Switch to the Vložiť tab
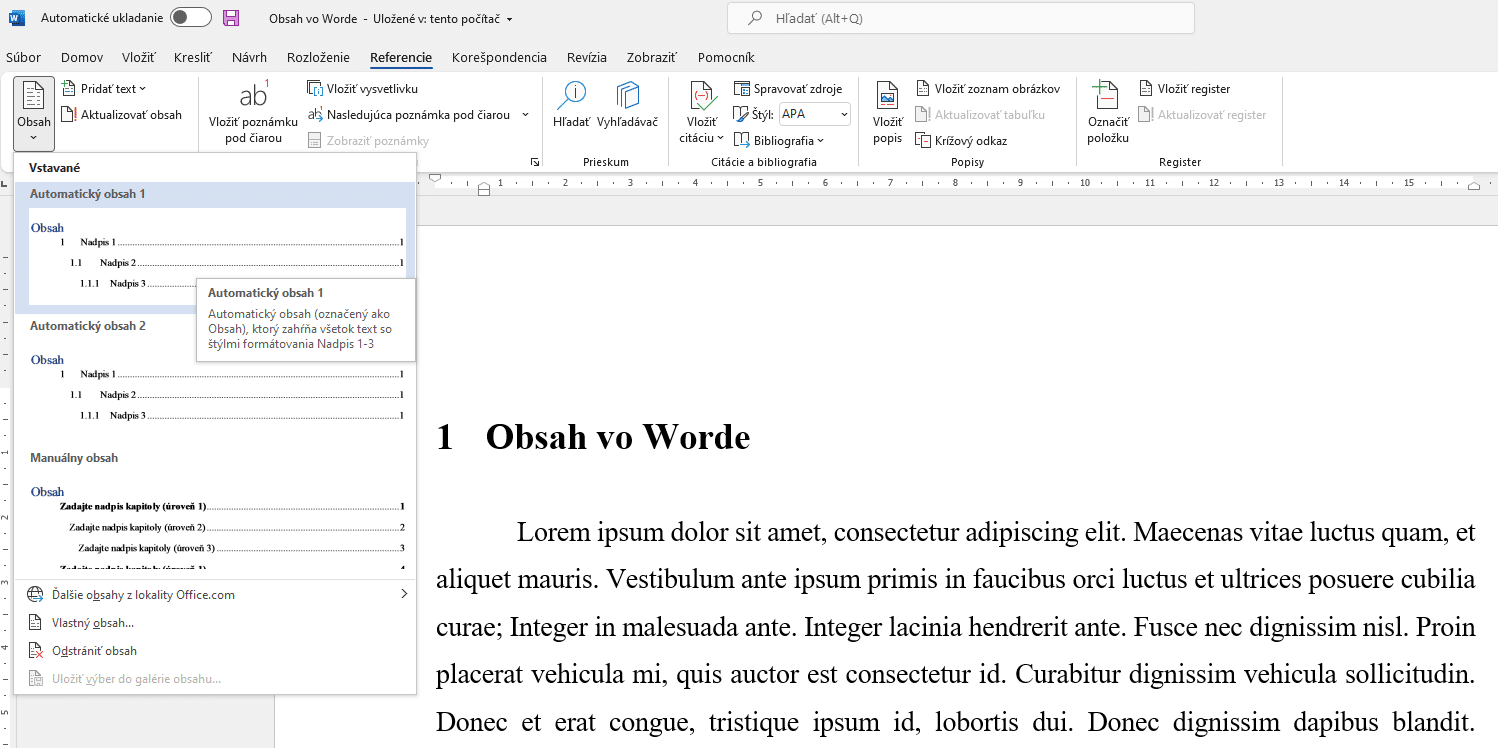Screen dimensions: 1498x748 pos(139,57)
